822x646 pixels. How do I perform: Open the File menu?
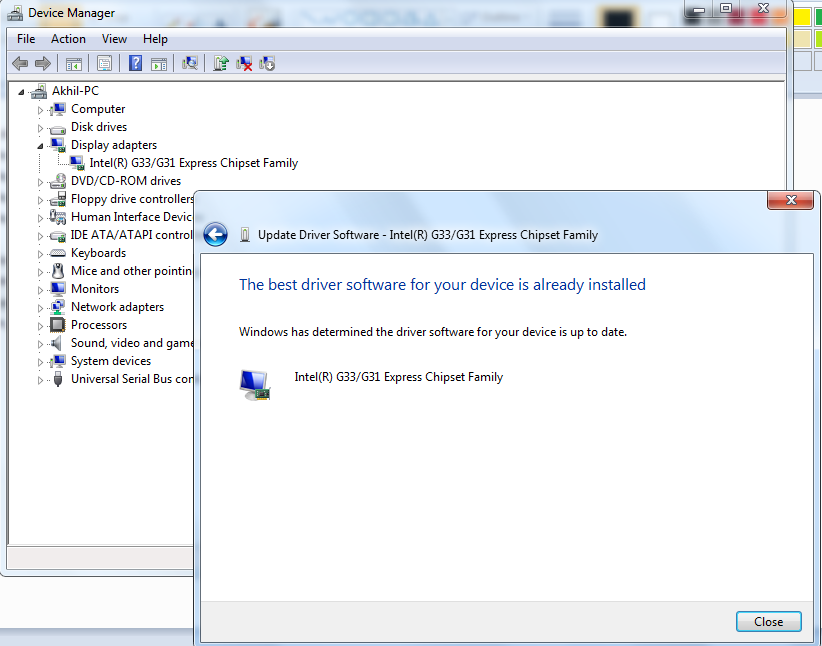(26, 39)
